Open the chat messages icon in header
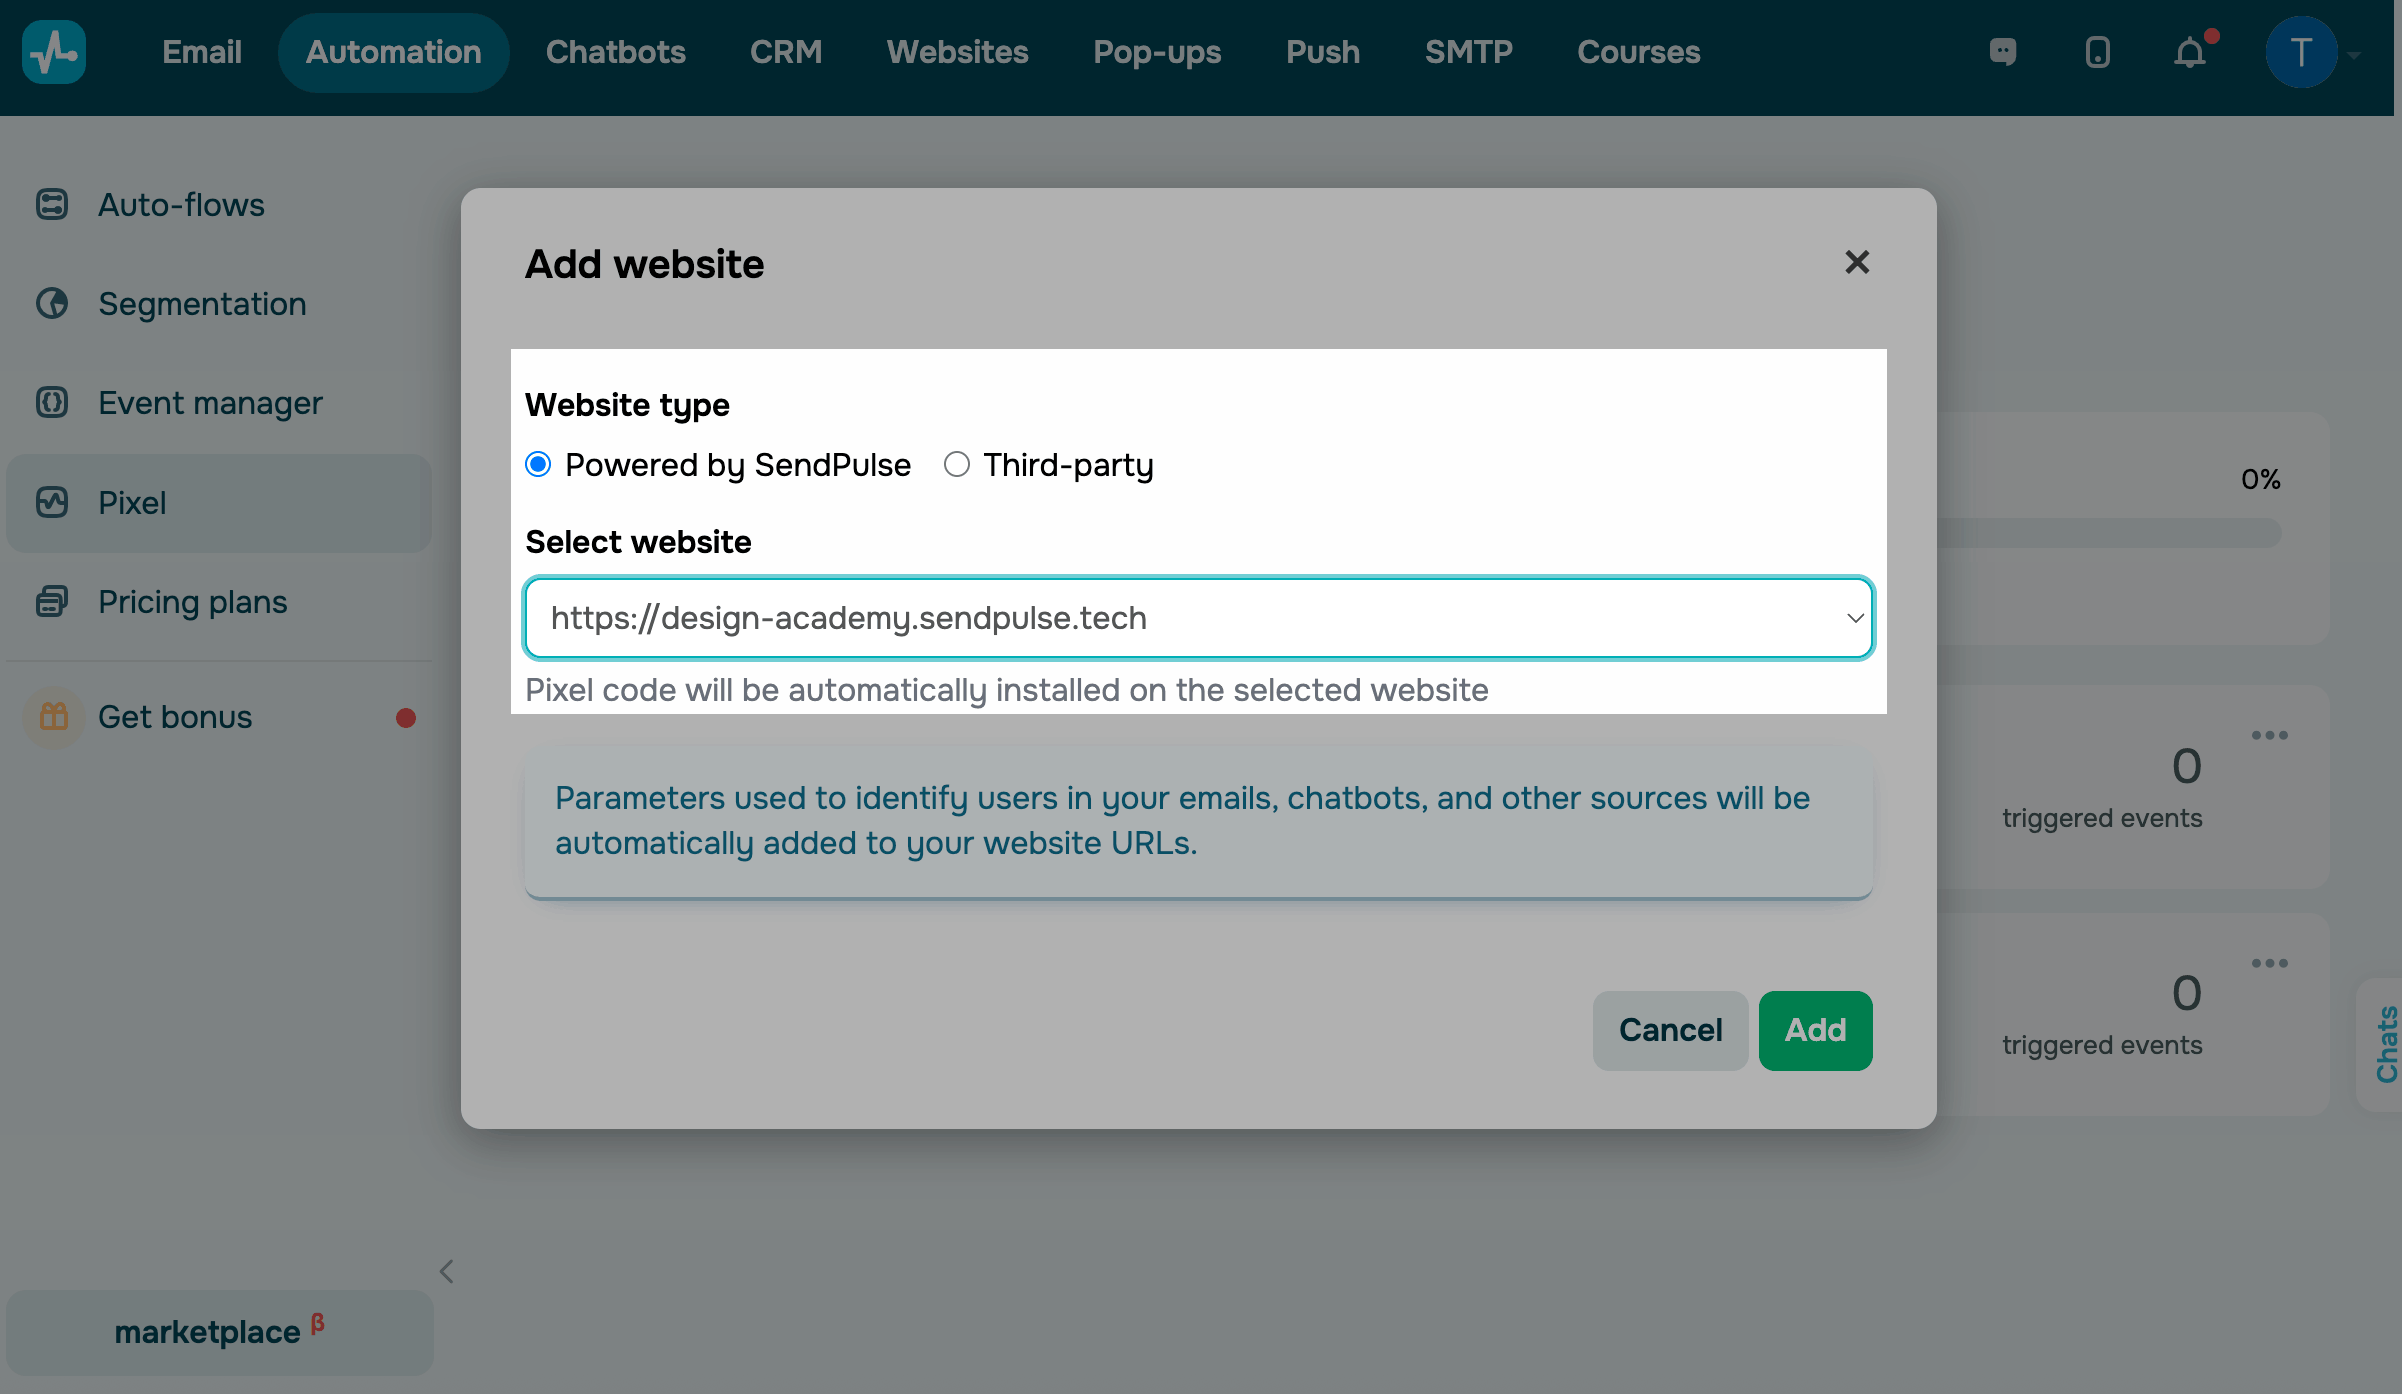The image size is (2402, 1394). 2002,52
